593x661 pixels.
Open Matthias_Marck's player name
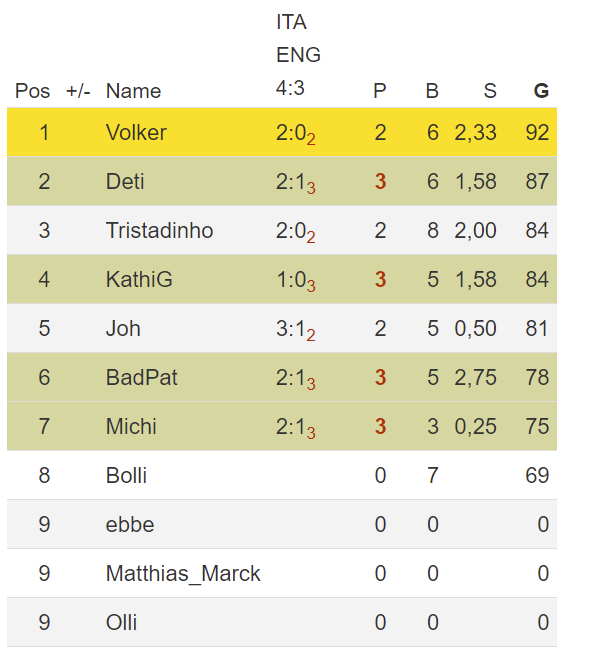coord(183,574)
